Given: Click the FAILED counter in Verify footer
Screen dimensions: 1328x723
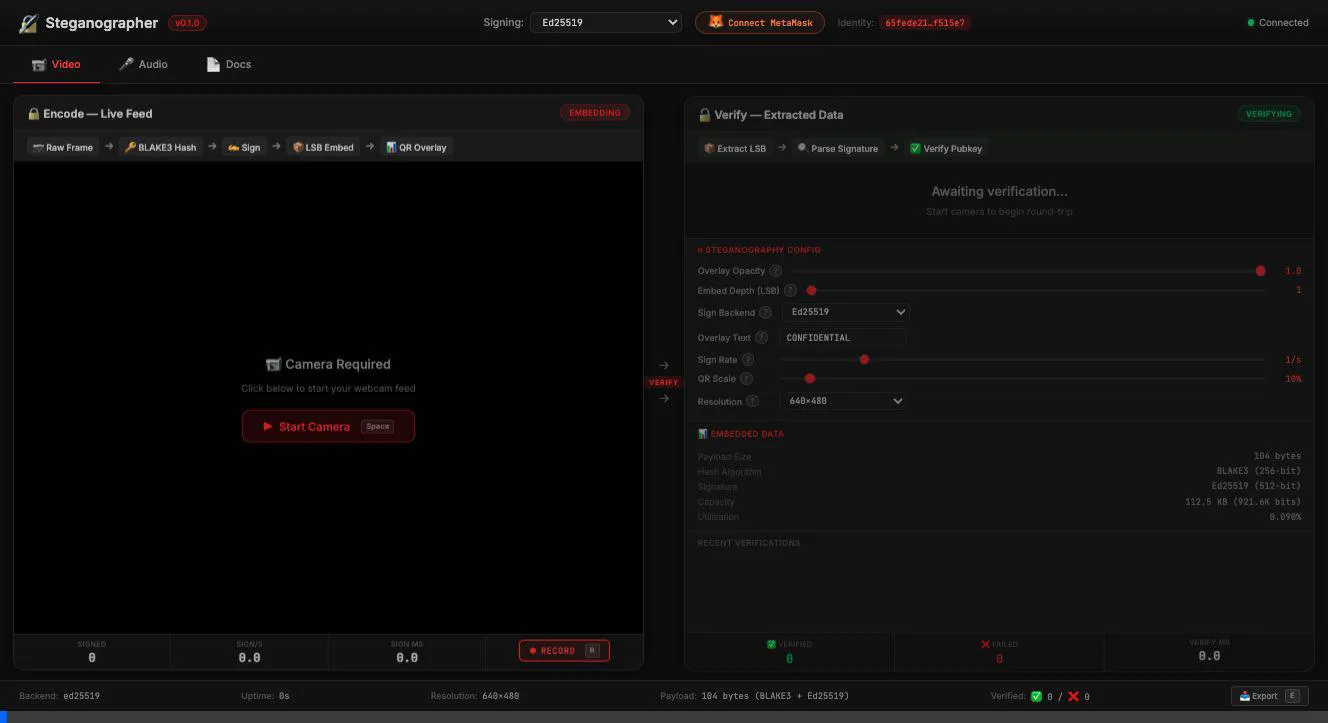Looking at the screenshot, I should tap(999, 652).
